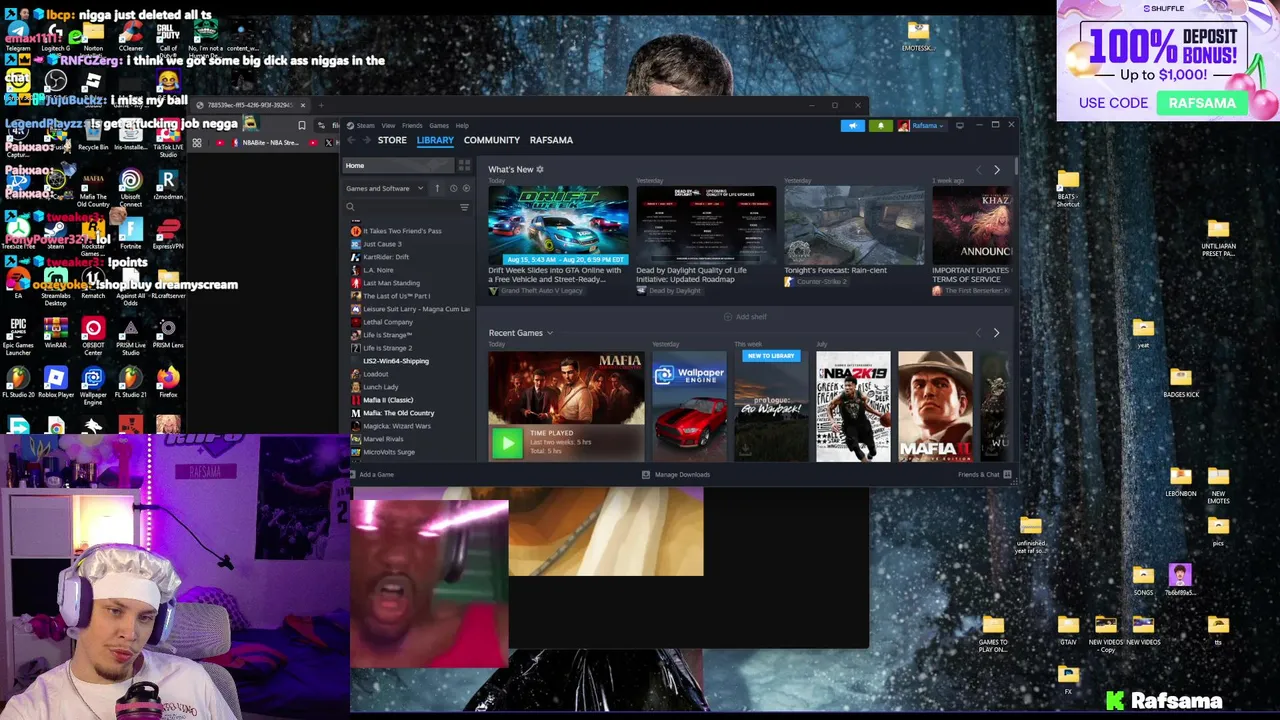The image size is (1280, 720).
Task: Show next Recent Games arrow
Action: [x=996, y=333]
